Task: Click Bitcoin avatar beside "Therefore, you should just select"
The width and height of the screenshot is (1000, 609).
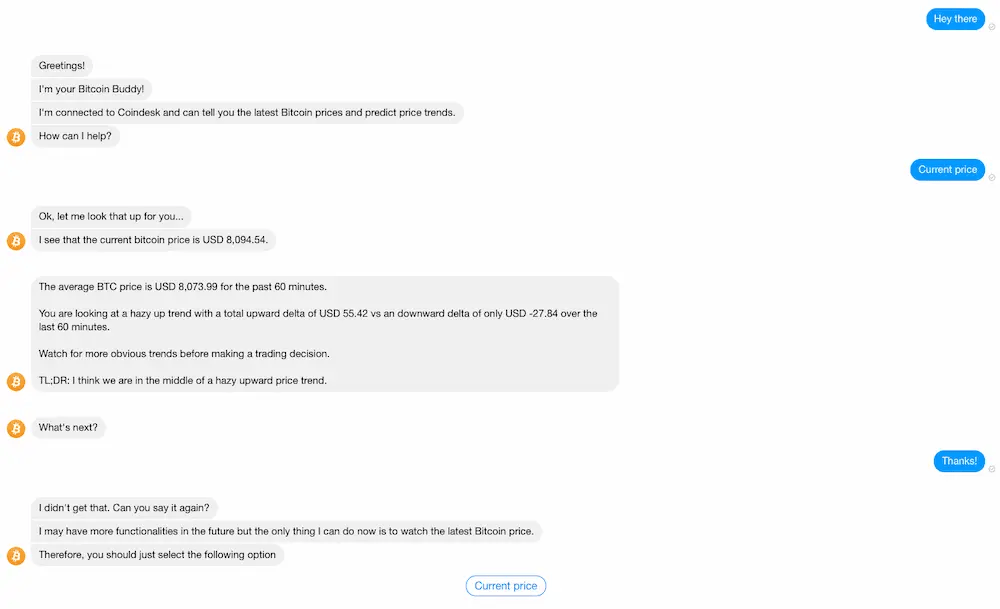Action: (16, 556)
